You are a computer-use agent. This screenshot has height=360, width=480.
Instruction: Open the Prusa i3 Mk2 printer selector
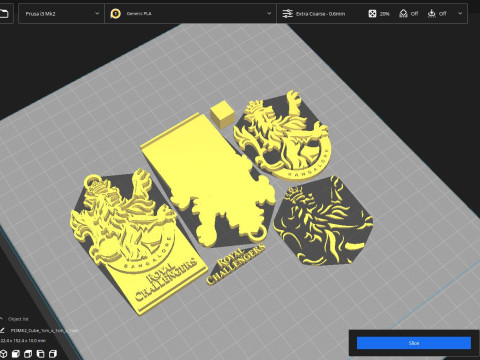pyautogui.click(x=62, y=14)
